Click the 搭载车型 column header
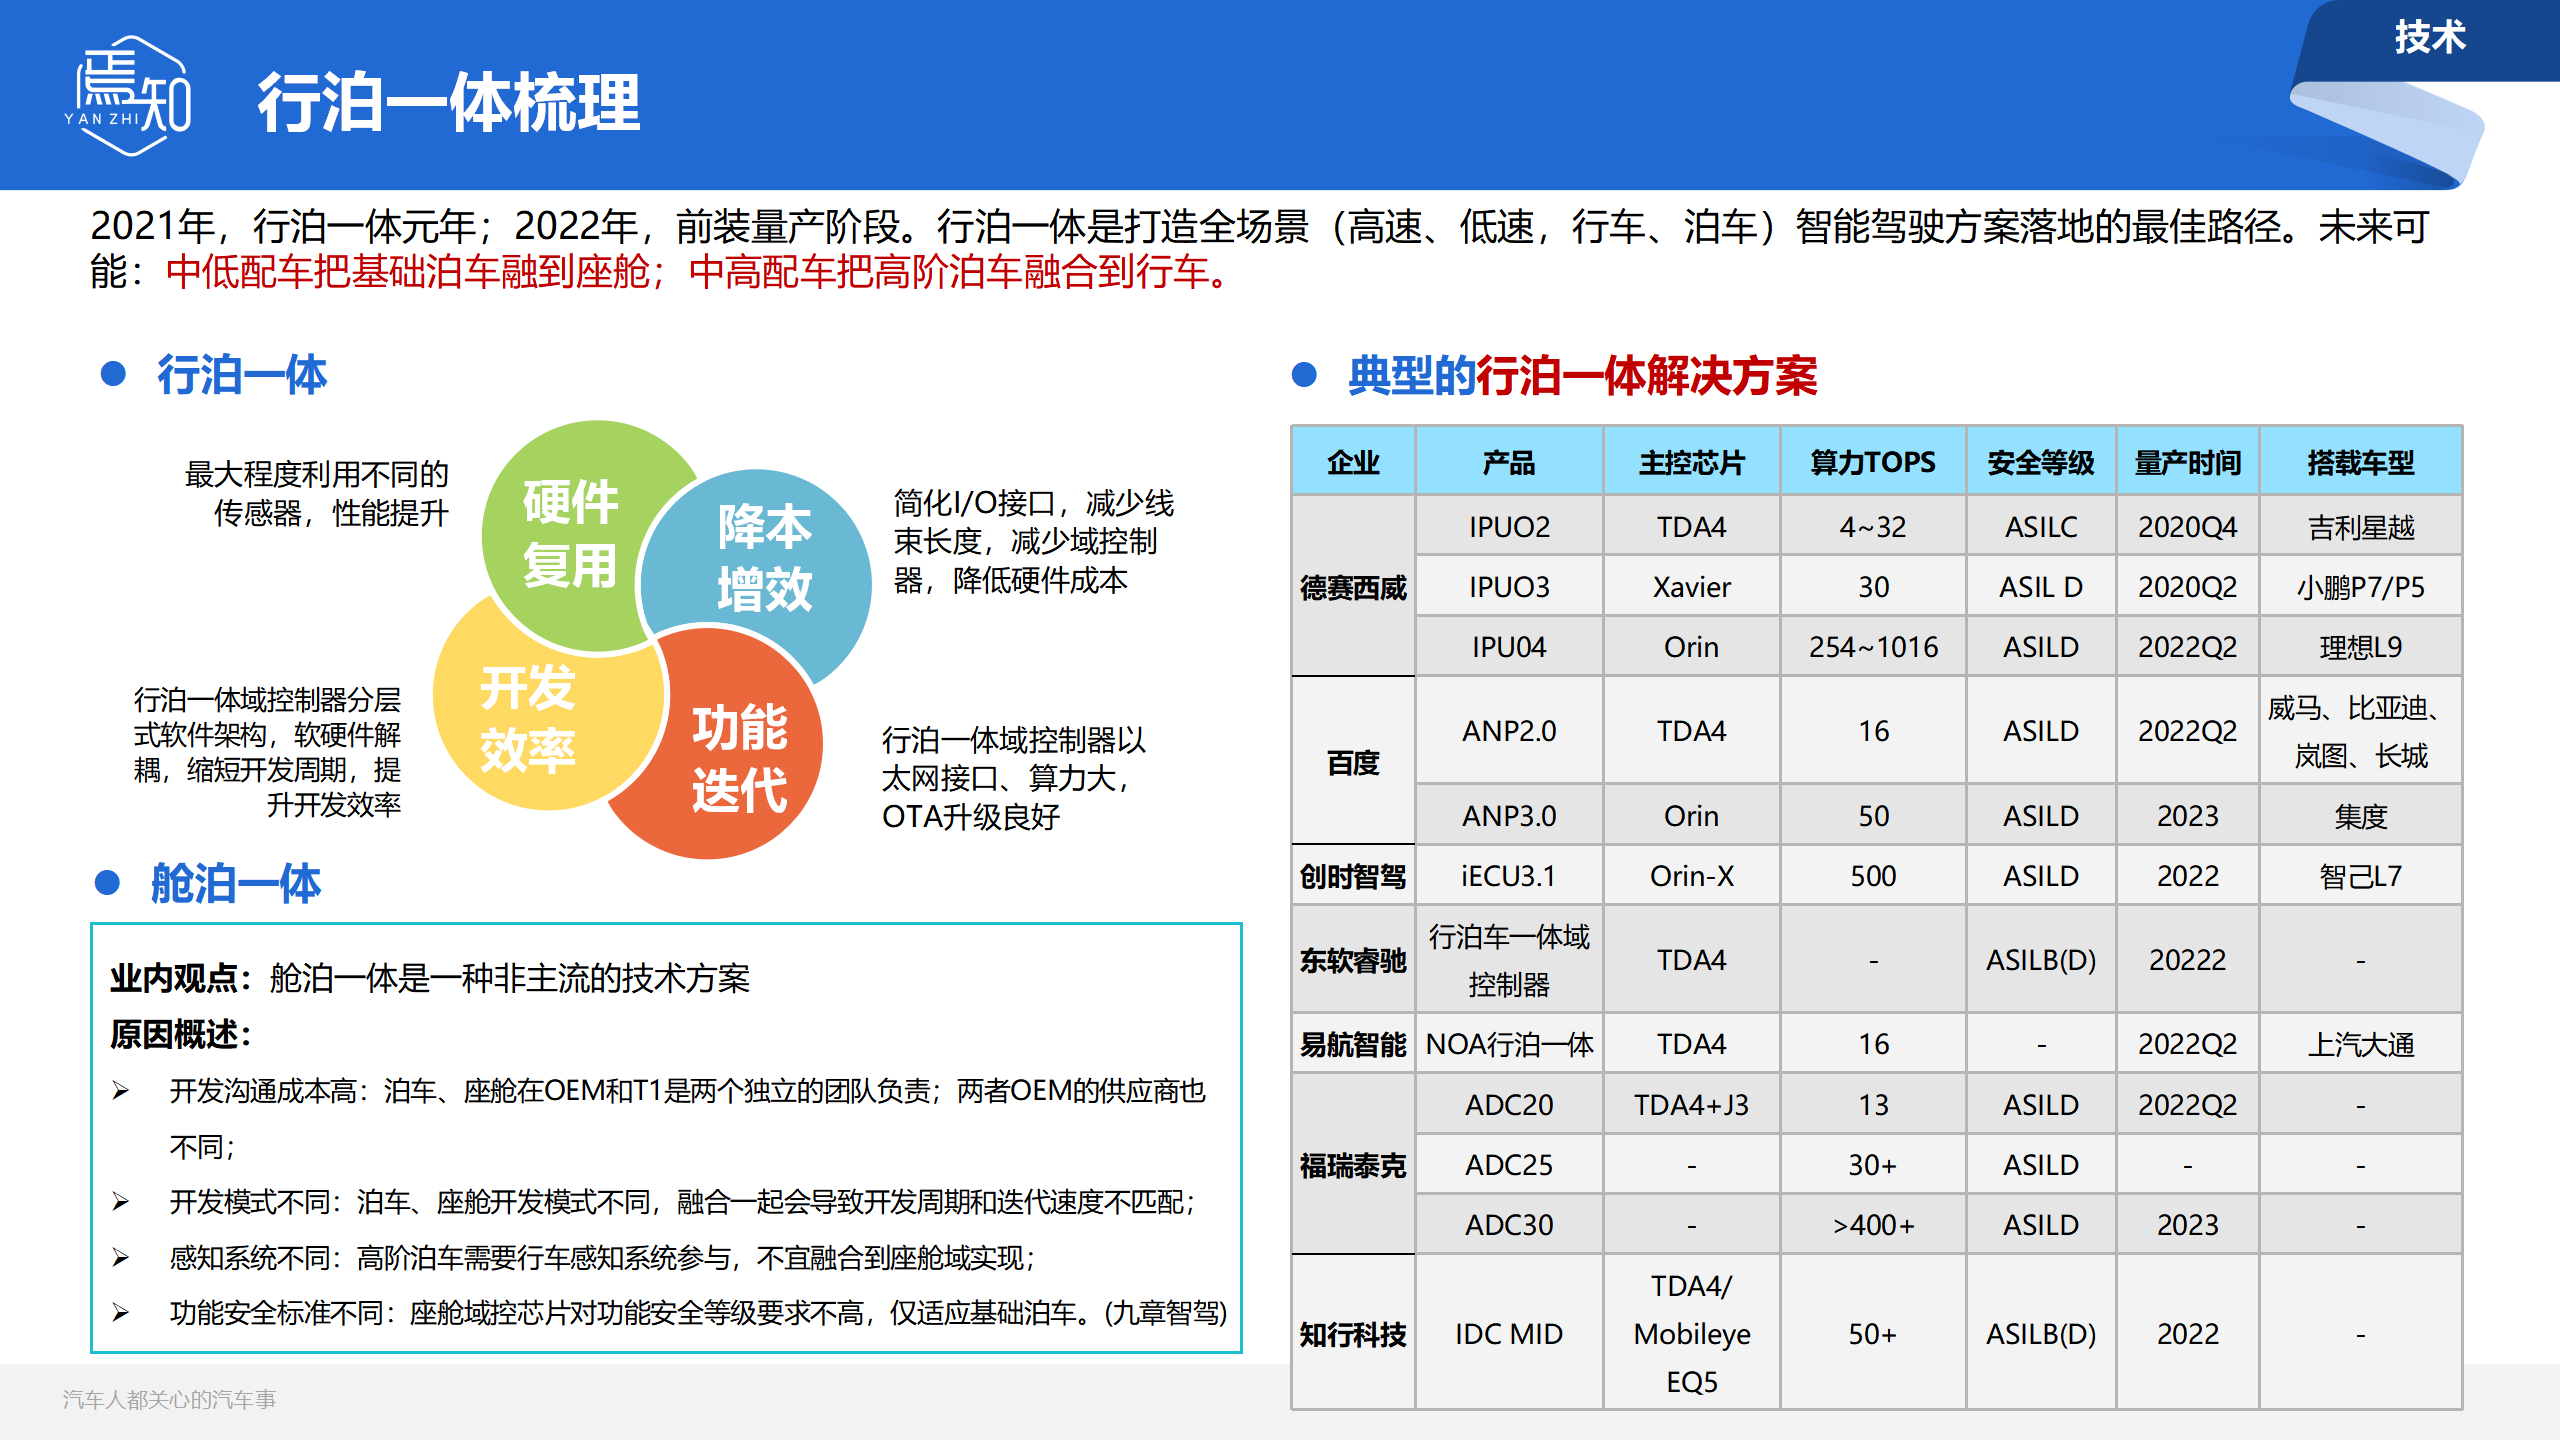The width and height of the screenshot is (2560, 1440). click(x=2361, y=462)
